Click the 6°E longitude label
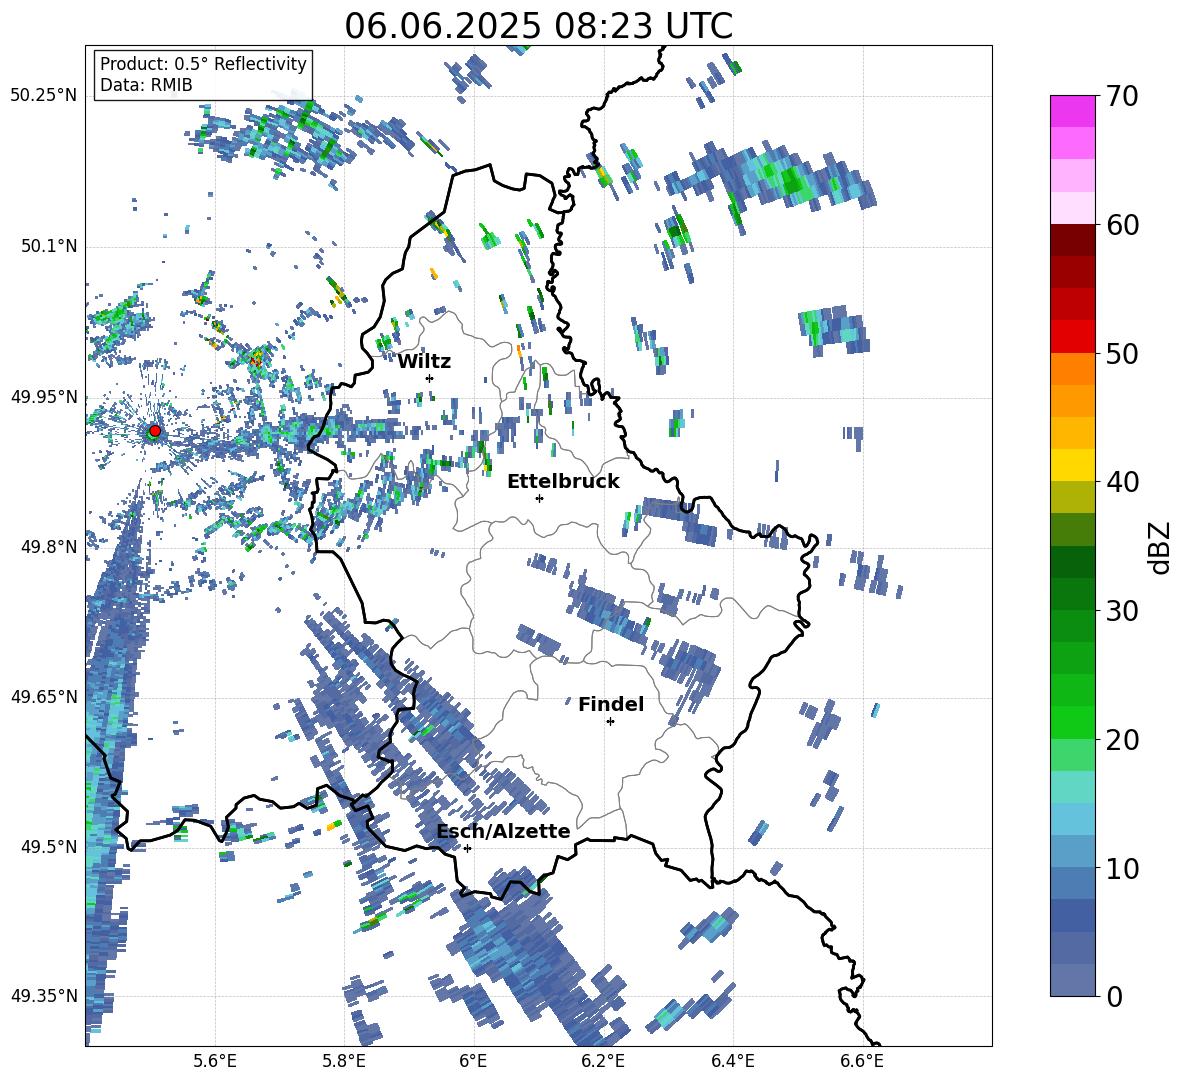1184x1081 pixels. (x=473, y=1061)
